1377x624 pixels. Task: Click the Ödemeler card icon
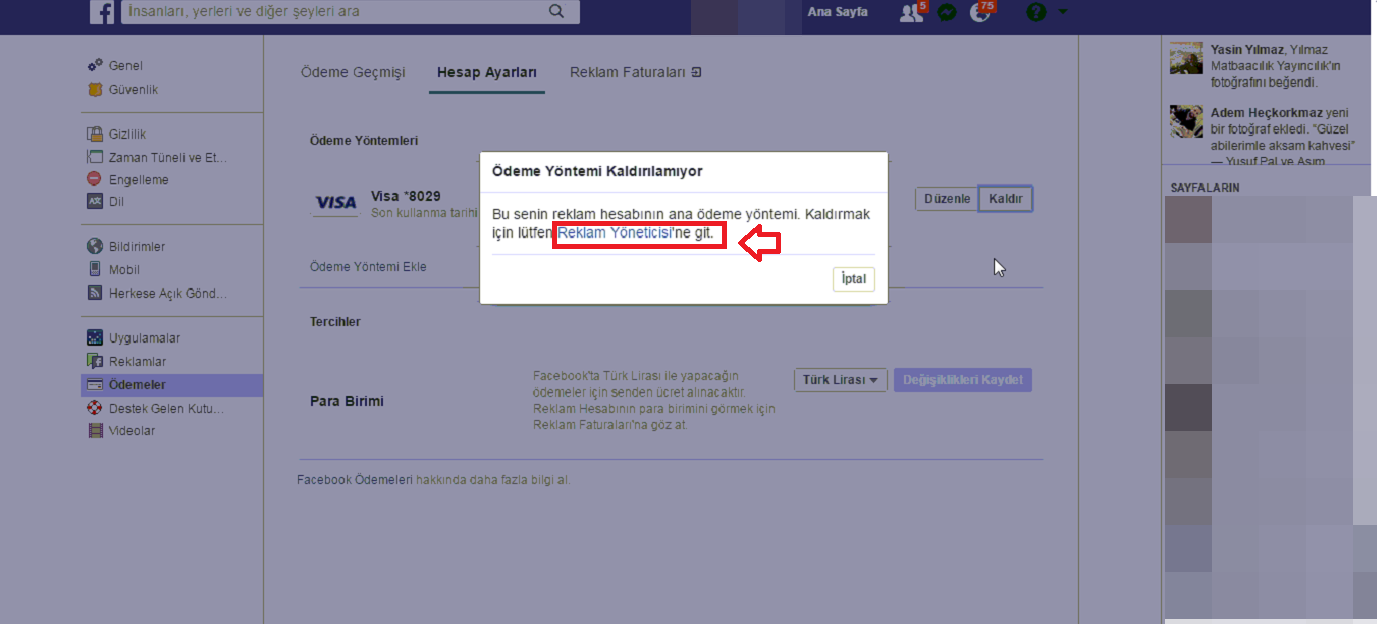click(95, 385)
